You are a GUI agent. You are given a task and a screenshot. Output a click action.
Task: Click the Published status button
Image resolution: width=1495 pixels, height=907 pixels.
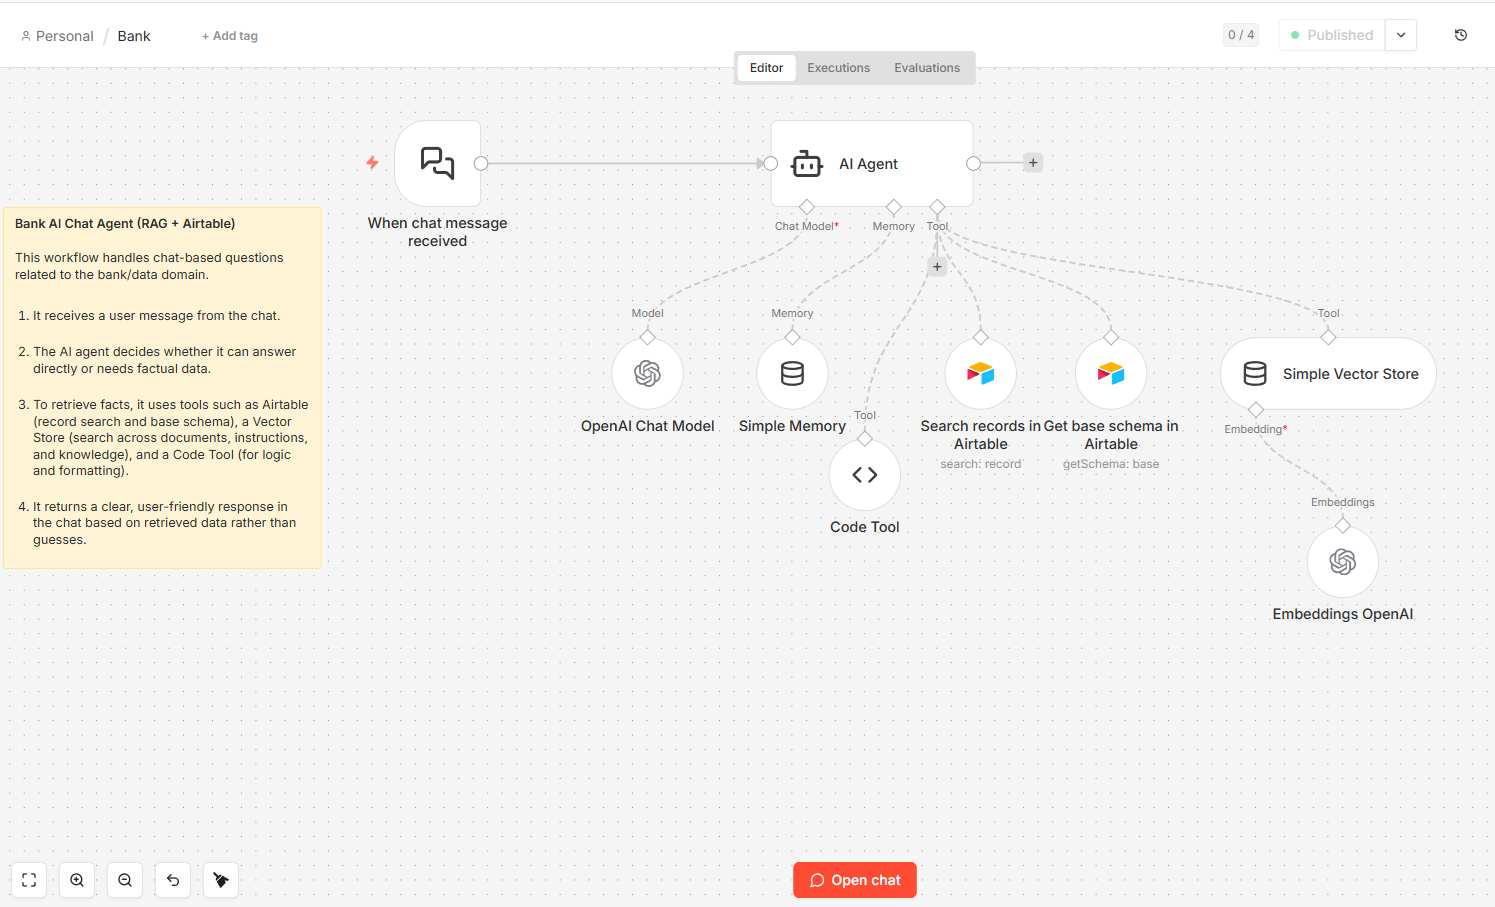click(1332, 35)
